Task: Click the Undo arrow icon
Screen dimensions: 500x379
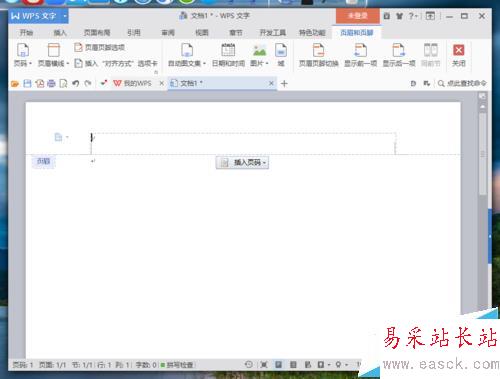Action: click(x=76, y=83)
